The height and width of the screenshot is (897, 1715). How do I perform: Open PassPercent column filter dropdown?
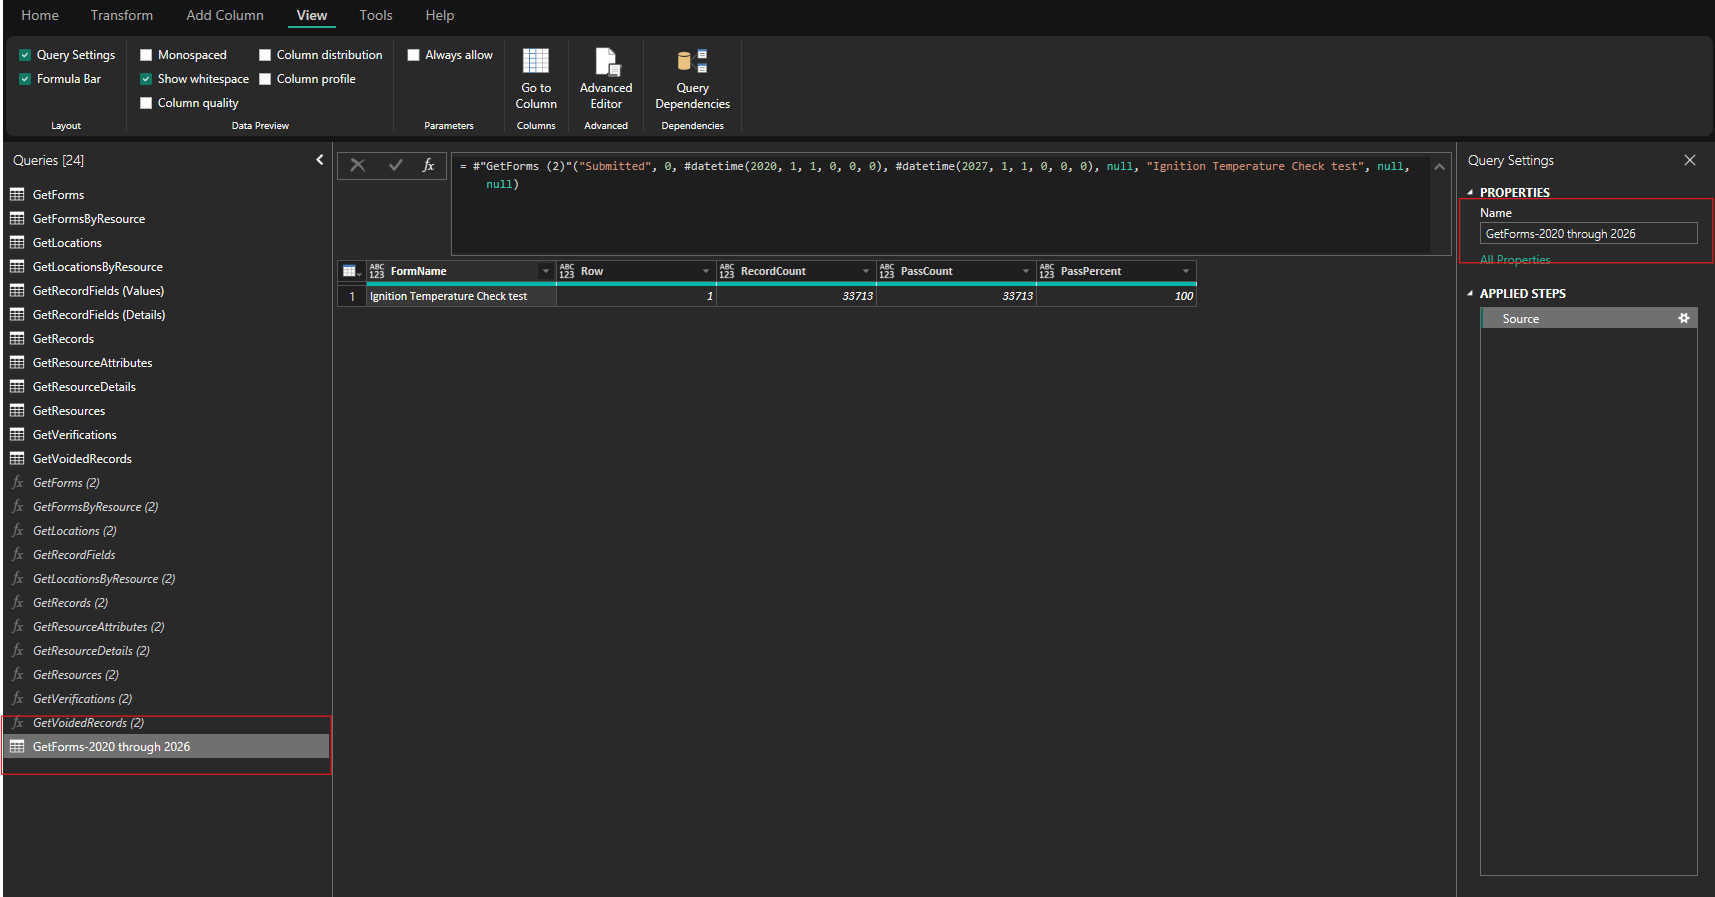pos(1186,271)
